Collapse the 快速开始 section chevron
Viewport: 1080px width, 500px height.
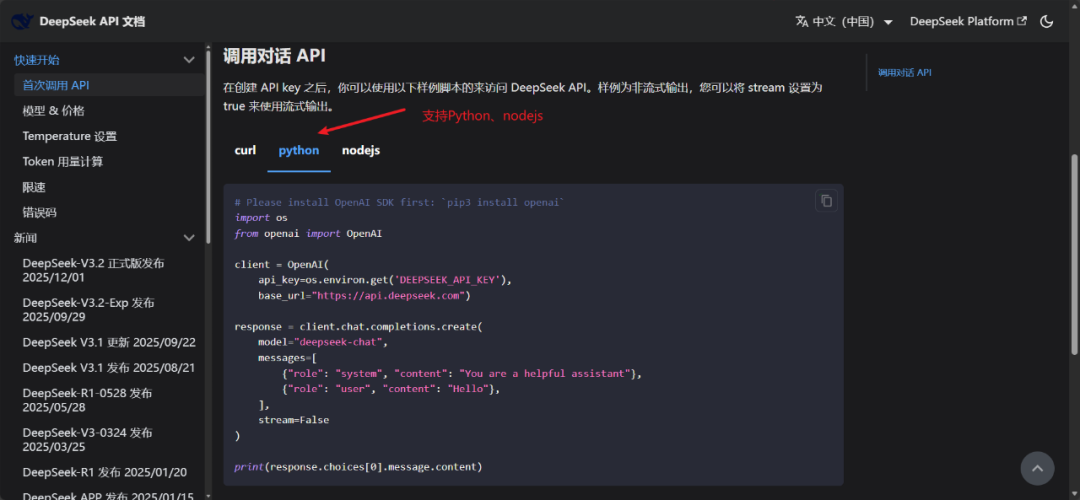pos(189,60)
